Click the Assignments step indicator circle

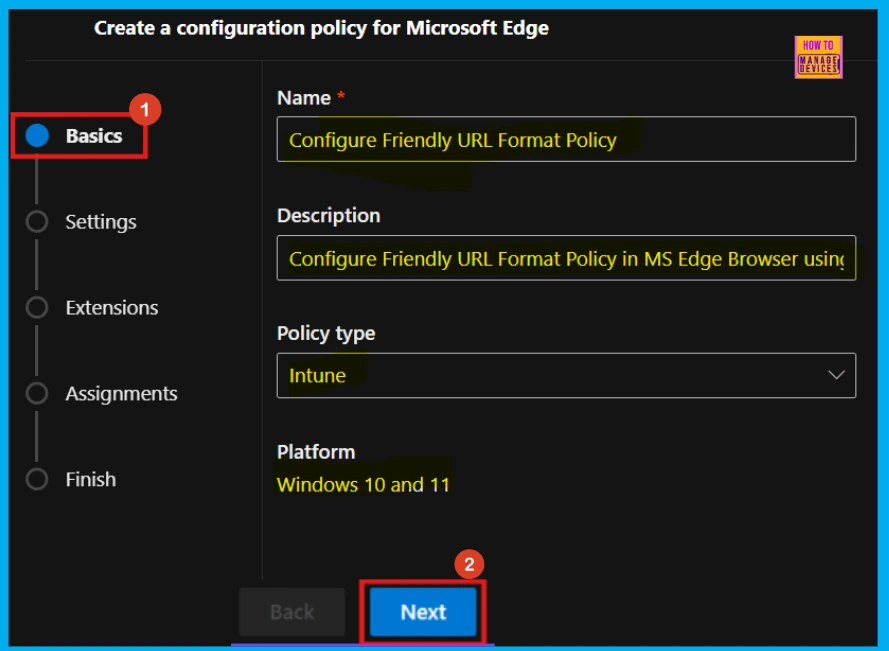coord(37,393)
